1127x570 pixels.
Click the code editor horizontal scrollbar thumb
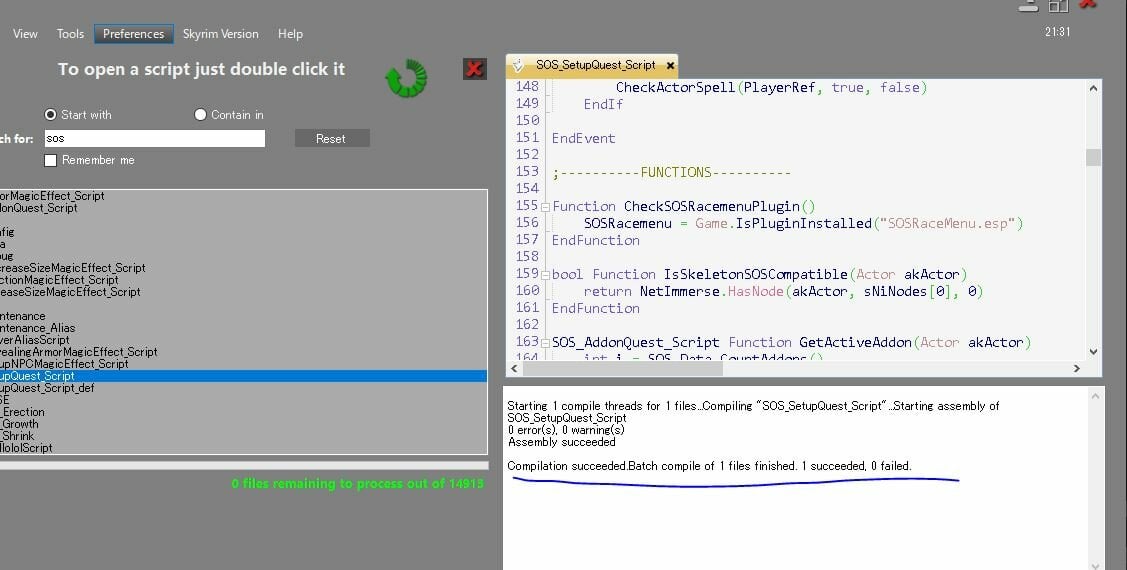point(622,368)
